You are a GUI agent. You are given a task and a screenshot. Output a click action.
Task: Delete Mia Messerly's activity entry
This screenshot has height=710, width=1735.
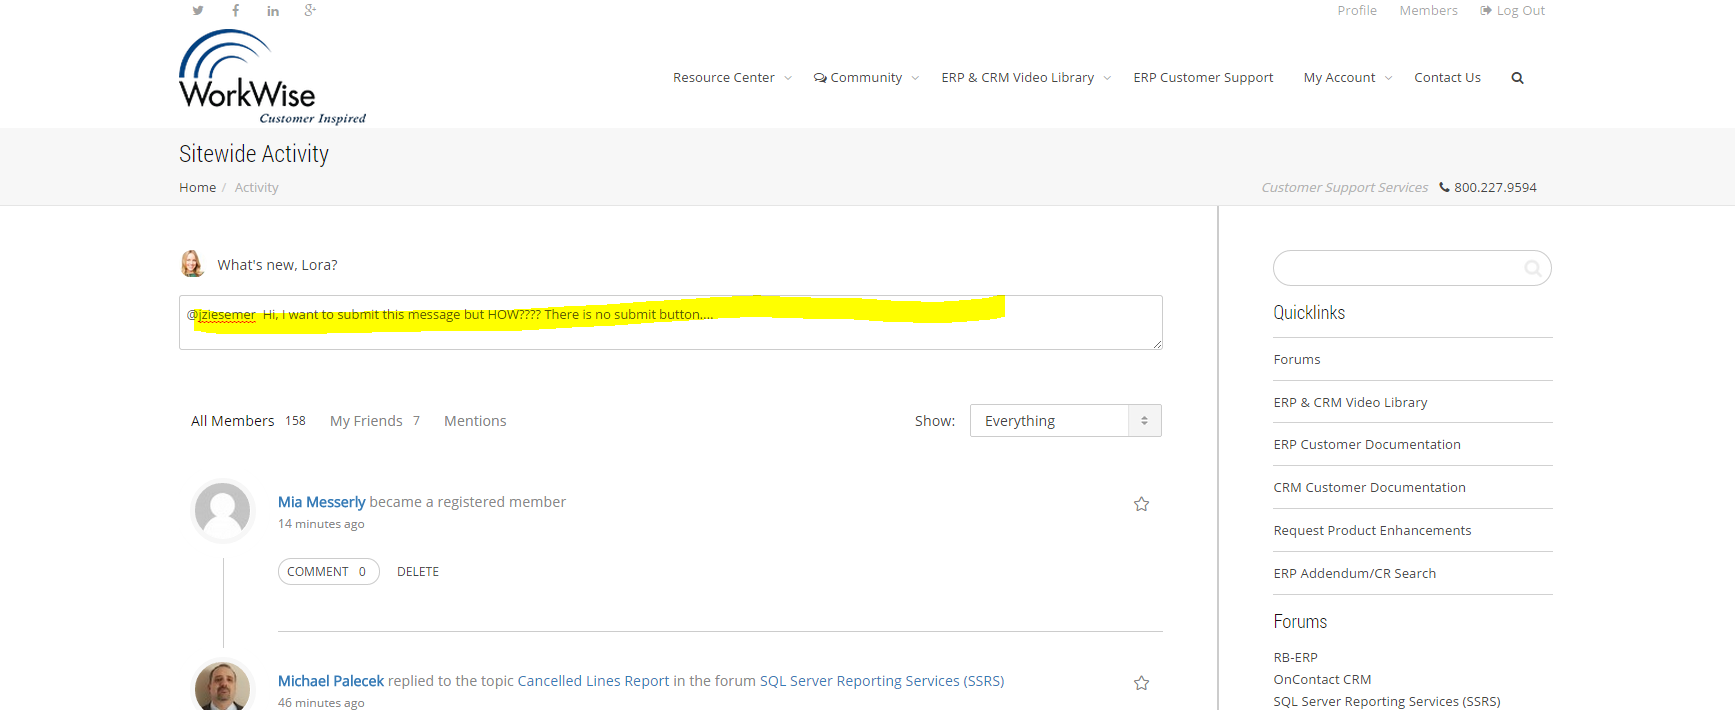coord(418,572)
